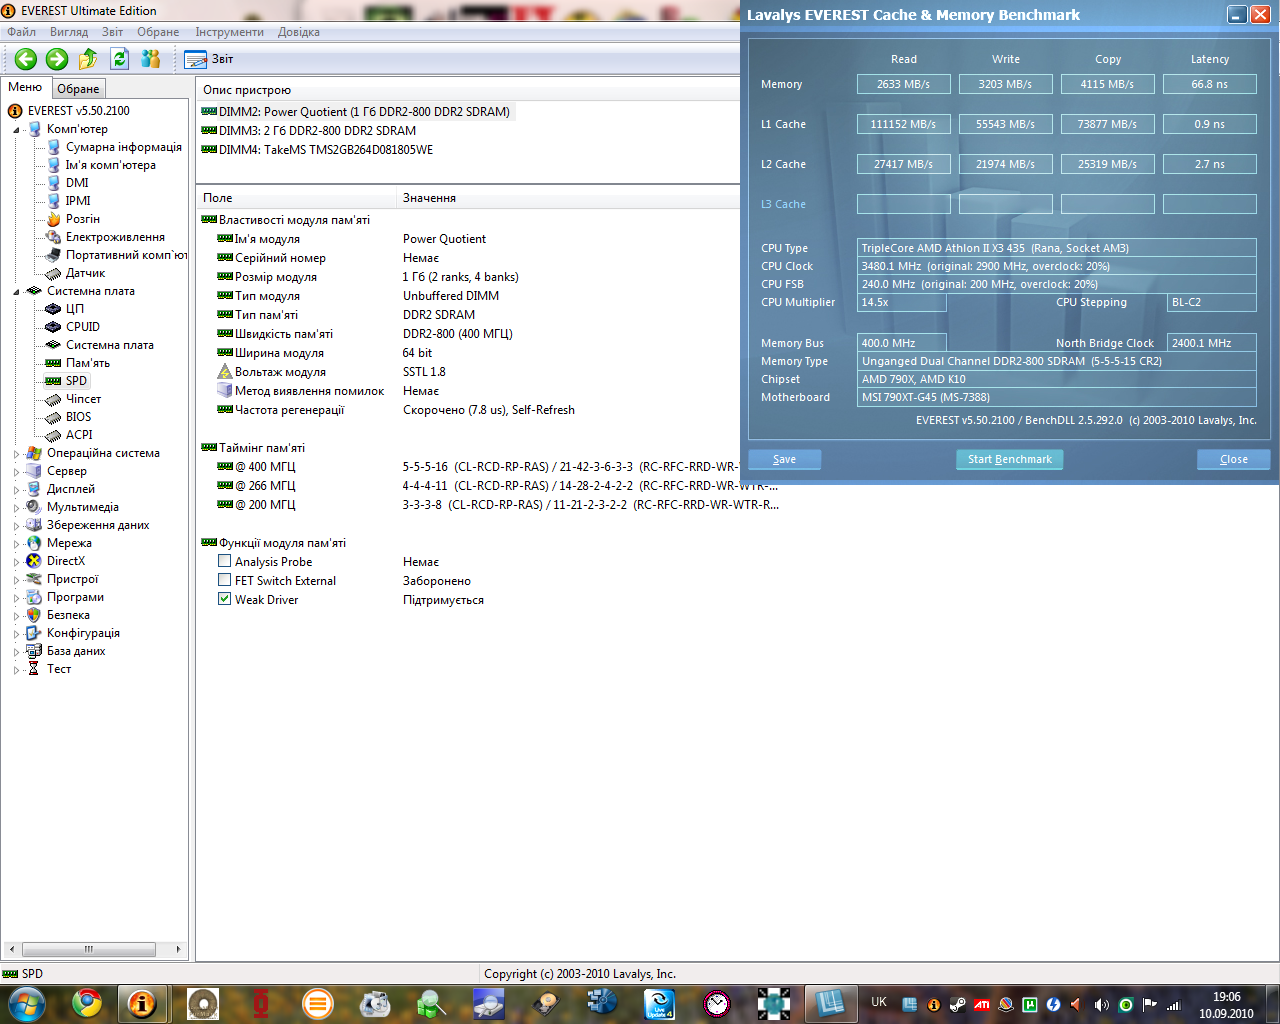
Task: Open the Інструменти menu
Action: click(229, 32)
